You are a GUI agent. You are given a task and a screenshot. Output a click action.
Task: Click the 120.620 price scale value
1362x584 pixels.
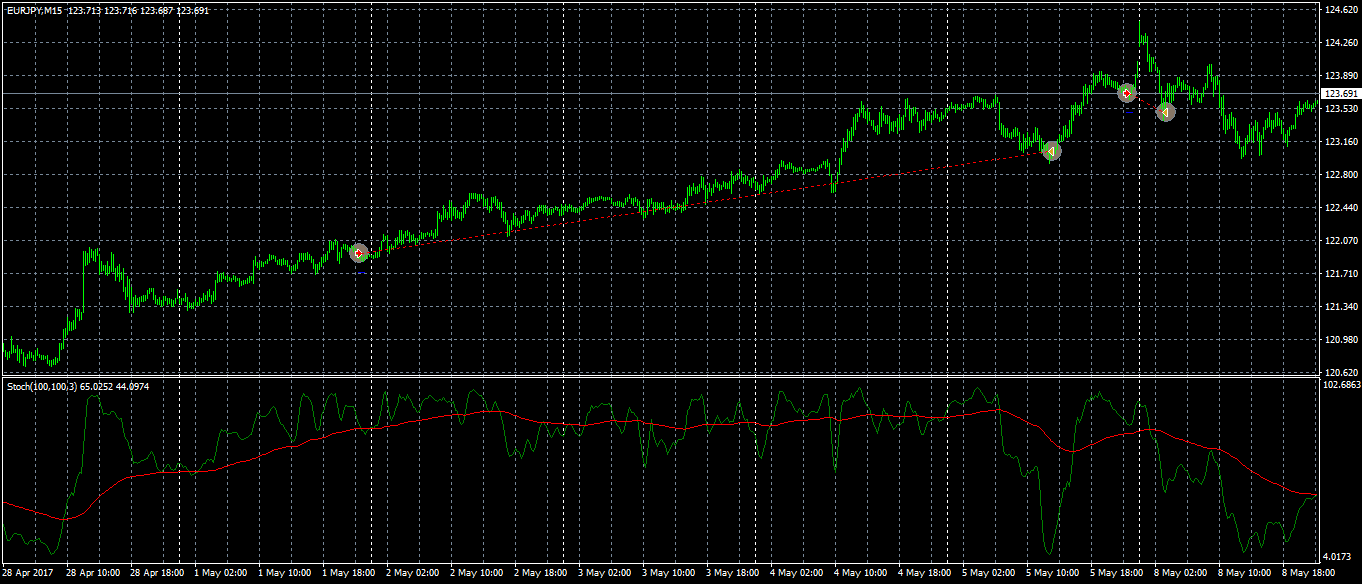click(1341, 371)
